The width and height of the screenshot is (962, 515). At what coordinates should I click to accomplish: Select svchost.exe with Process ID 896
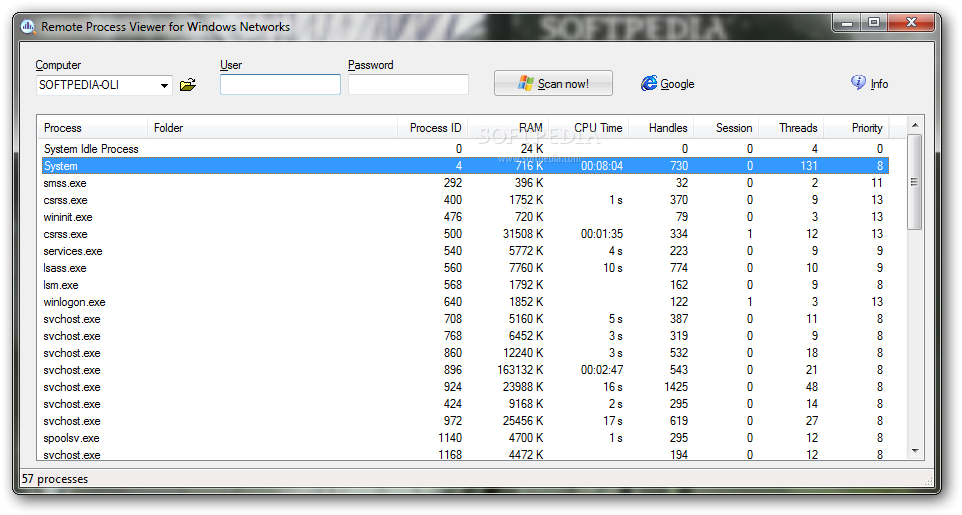(x=465, y=370)
